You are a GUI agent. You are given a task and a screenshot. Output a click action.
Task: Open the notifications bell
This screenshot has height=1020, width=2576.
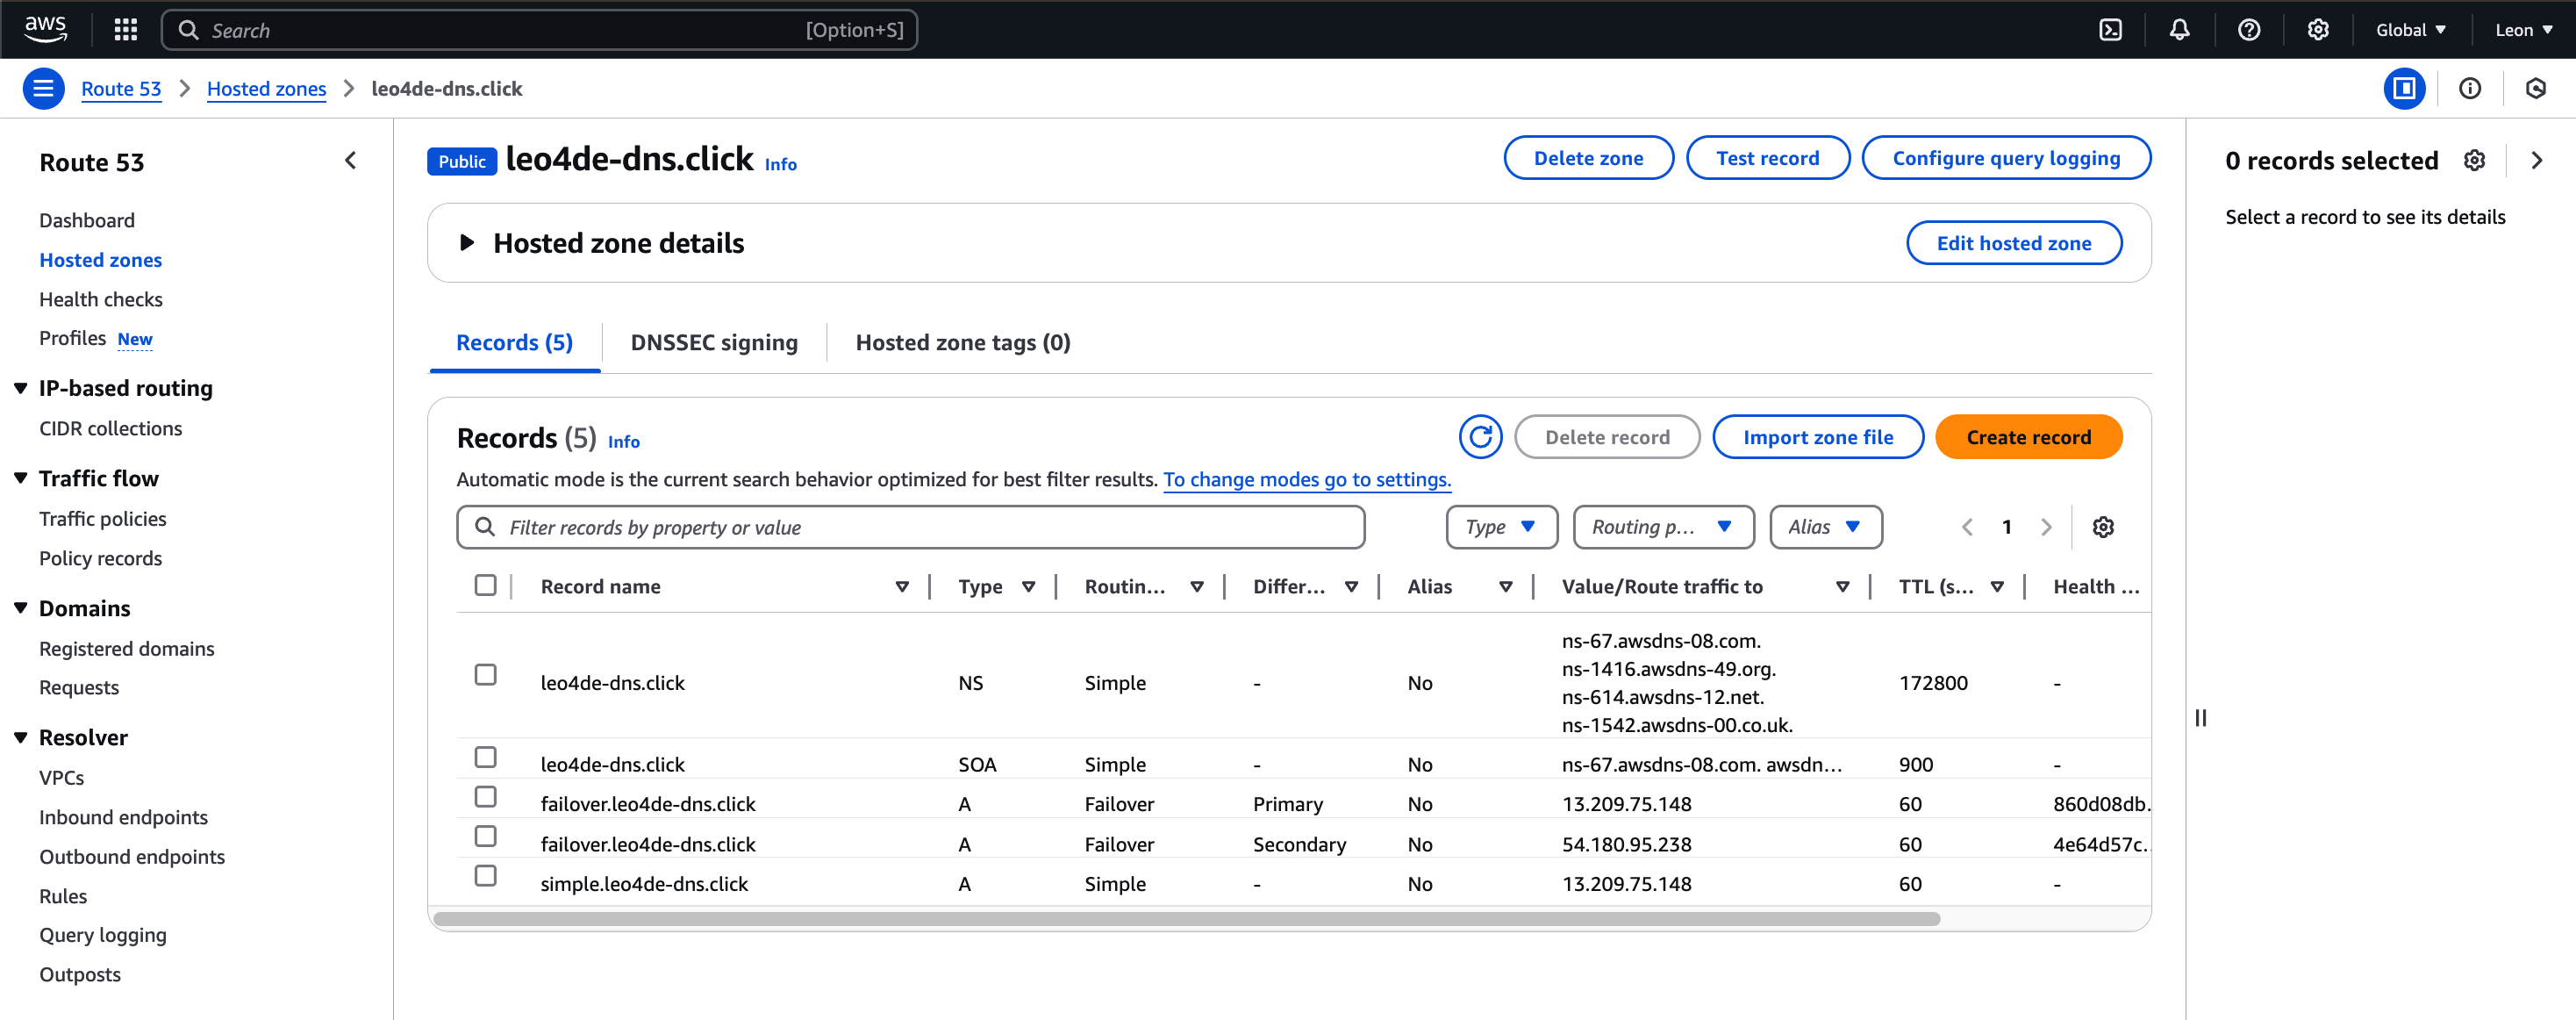2179,30
